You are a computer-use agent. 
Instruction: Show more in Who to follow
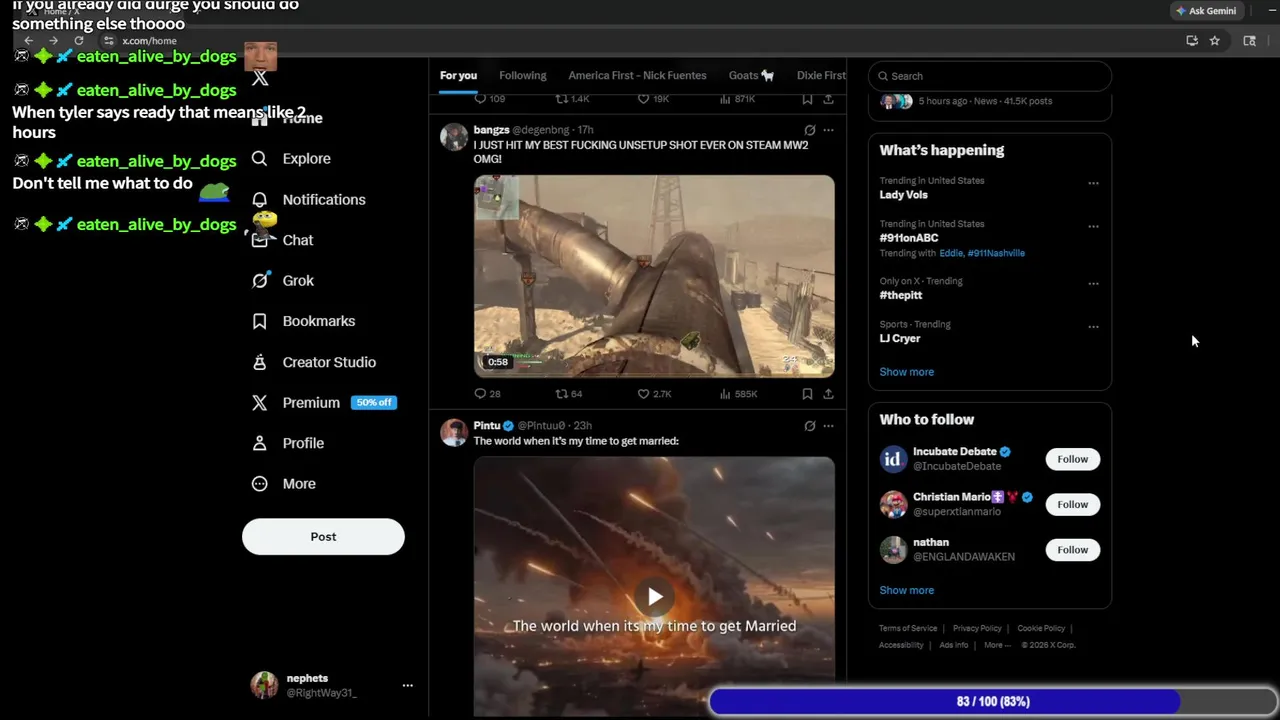[906, 590]
